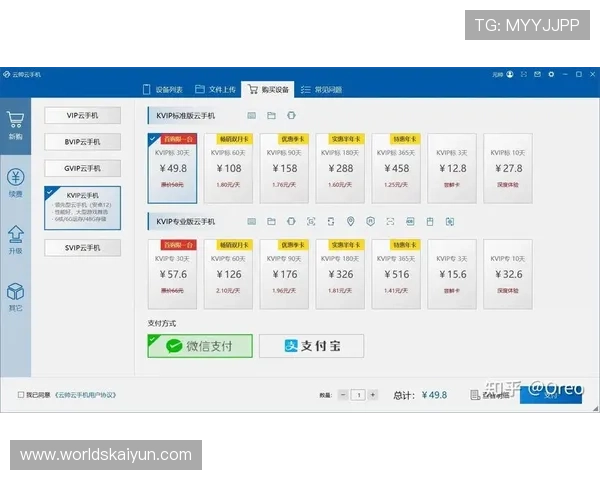Tick the 我已同意 agreement checkbox
Screen dimensions: 600x480
[x=21, y=395]
